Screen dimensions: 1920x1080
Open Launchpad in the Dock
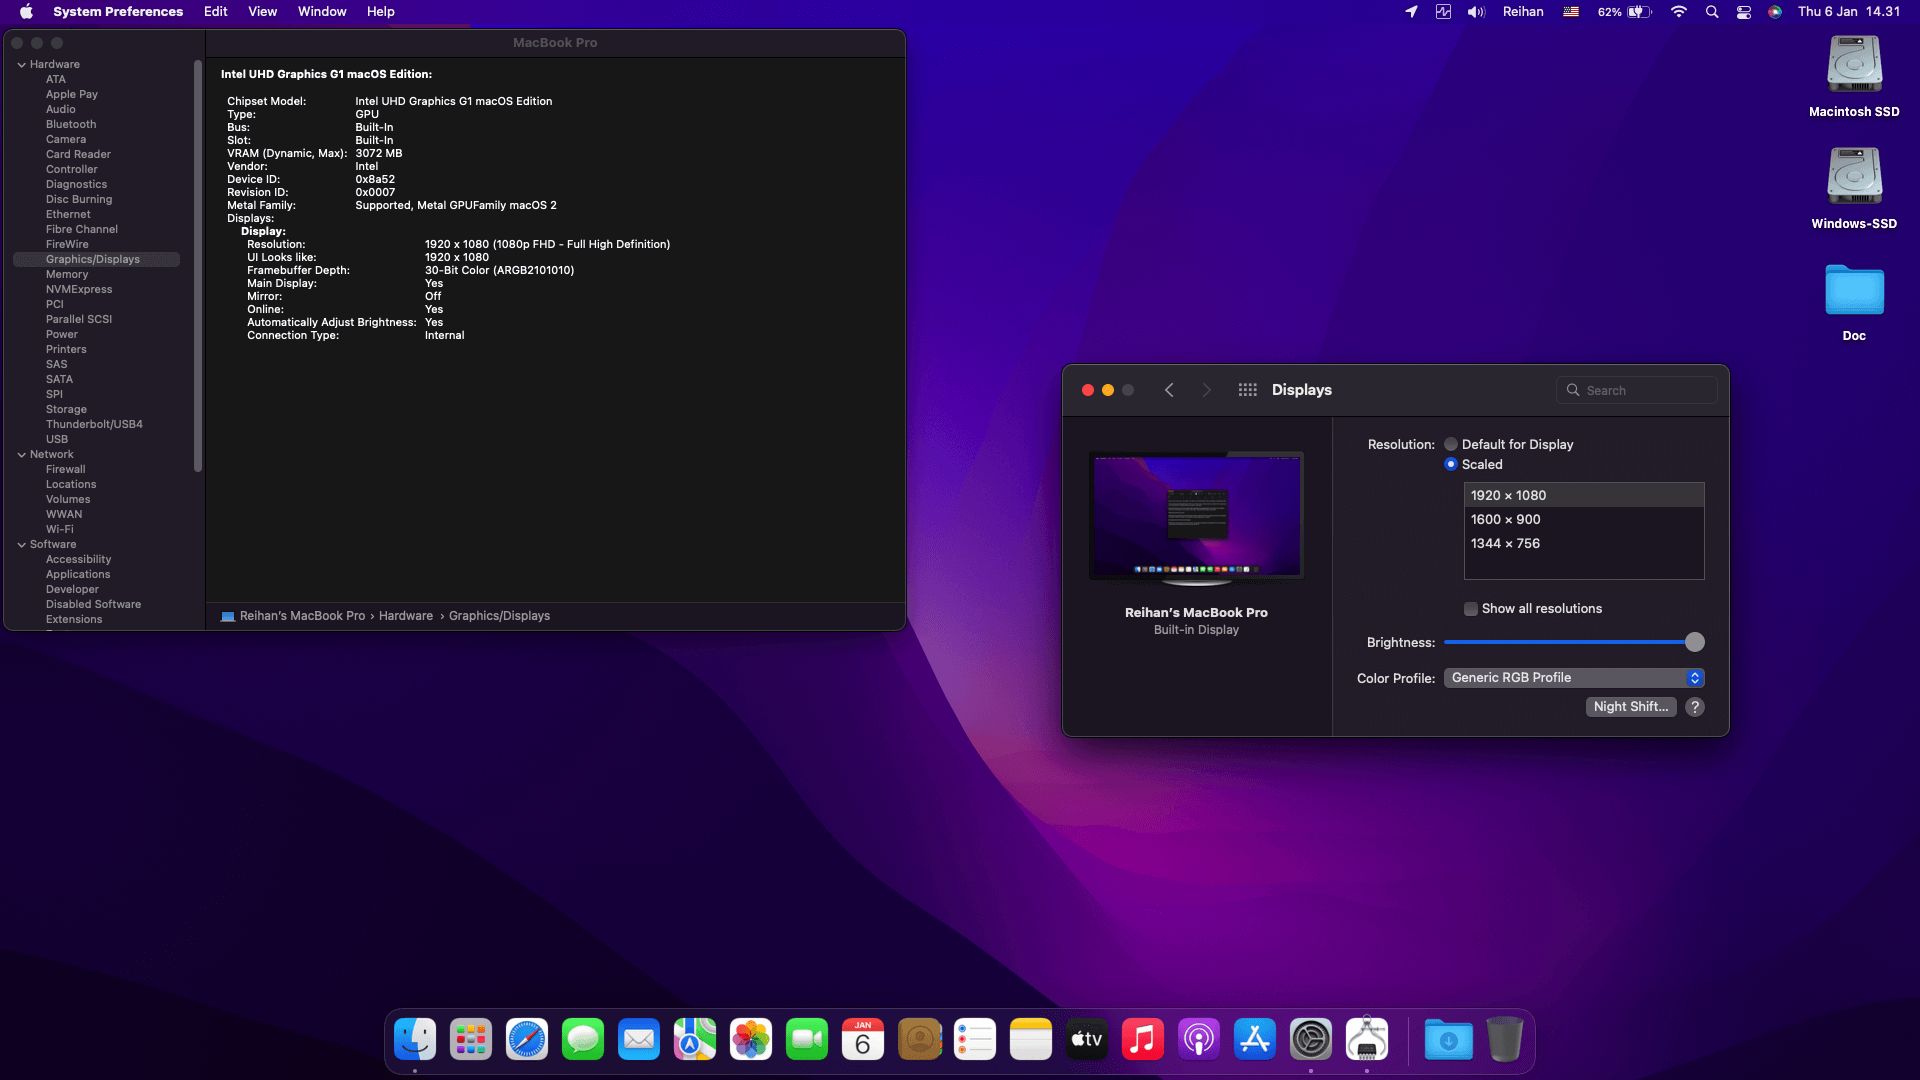471,1040
